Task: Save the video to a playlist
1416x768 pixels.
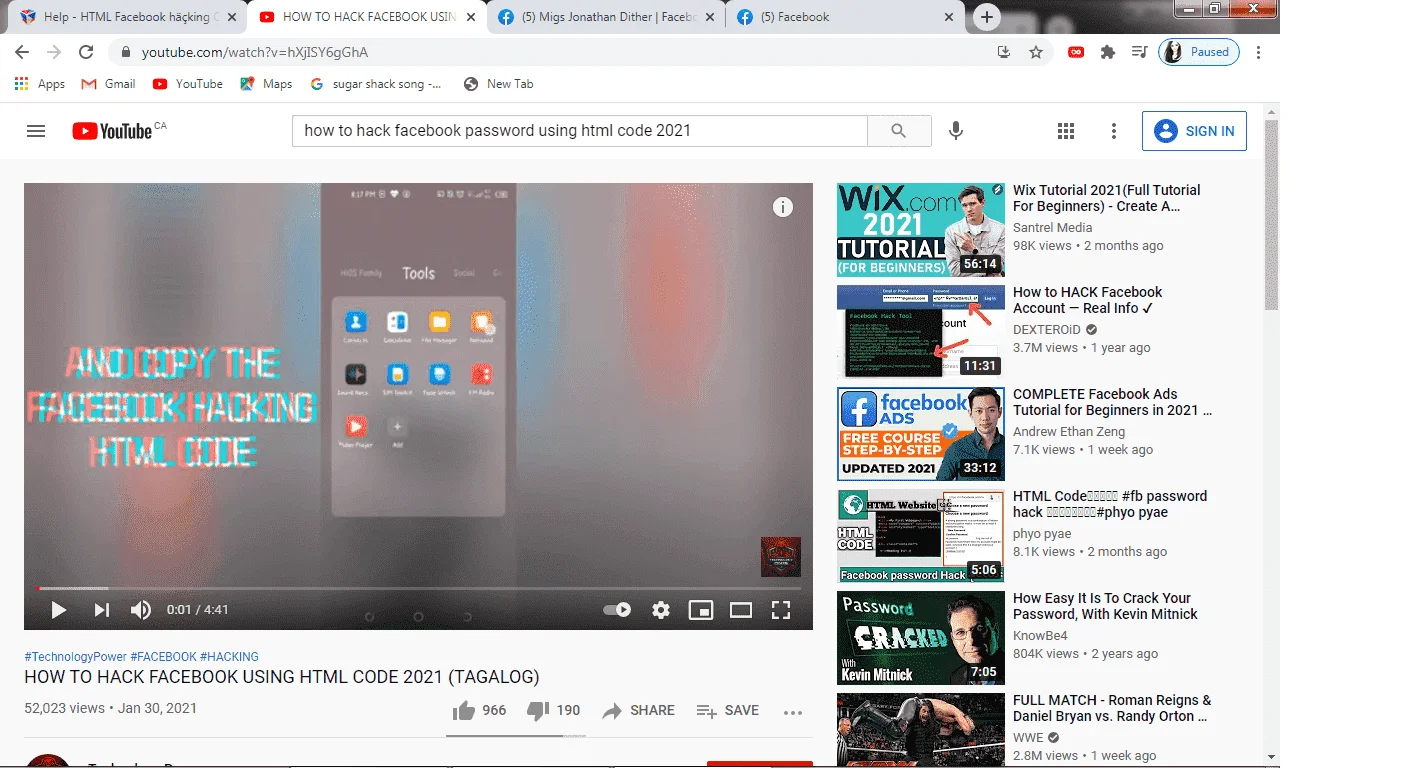Action: coord(728,711)
